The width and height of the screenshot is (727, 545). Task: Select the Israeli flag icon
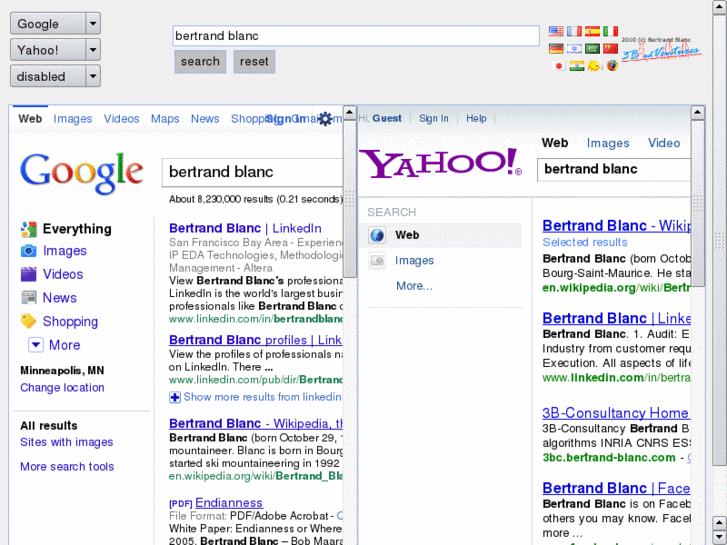pos(574,48)
